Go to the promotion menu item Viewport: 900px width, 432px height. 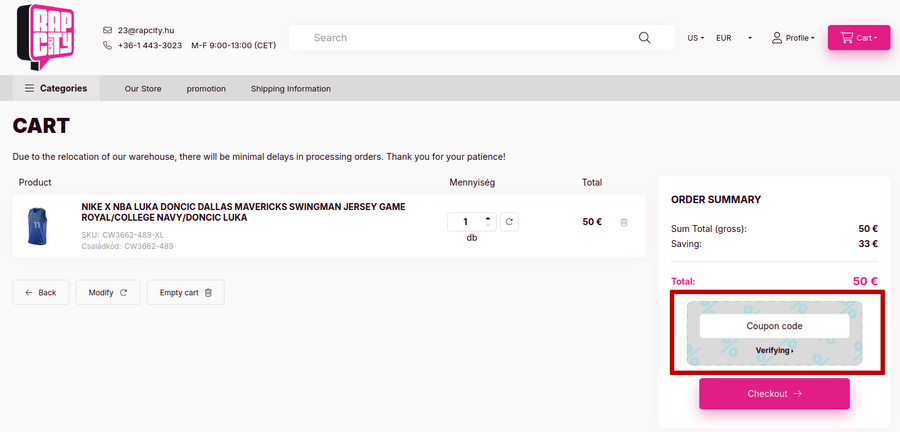(x=206, y=89)
